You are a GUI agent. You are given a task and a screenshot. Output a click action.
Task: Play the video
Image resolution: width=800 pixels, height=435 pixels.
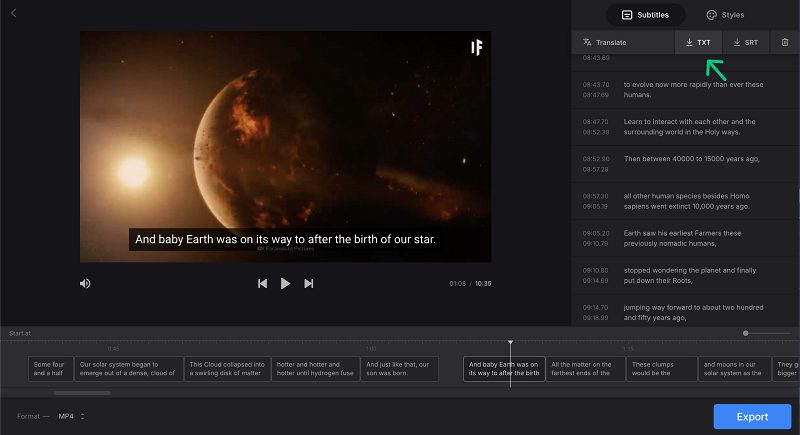coord(285,284)
